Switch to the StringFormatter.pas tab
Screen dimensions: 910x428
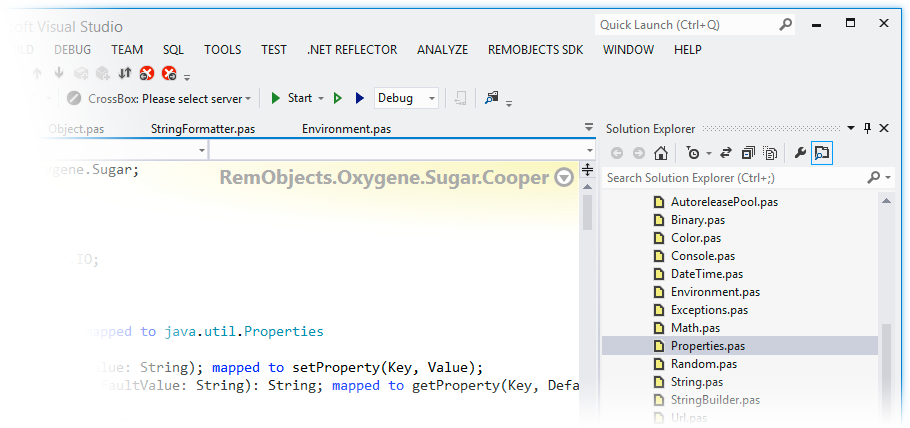pos(202,129)
